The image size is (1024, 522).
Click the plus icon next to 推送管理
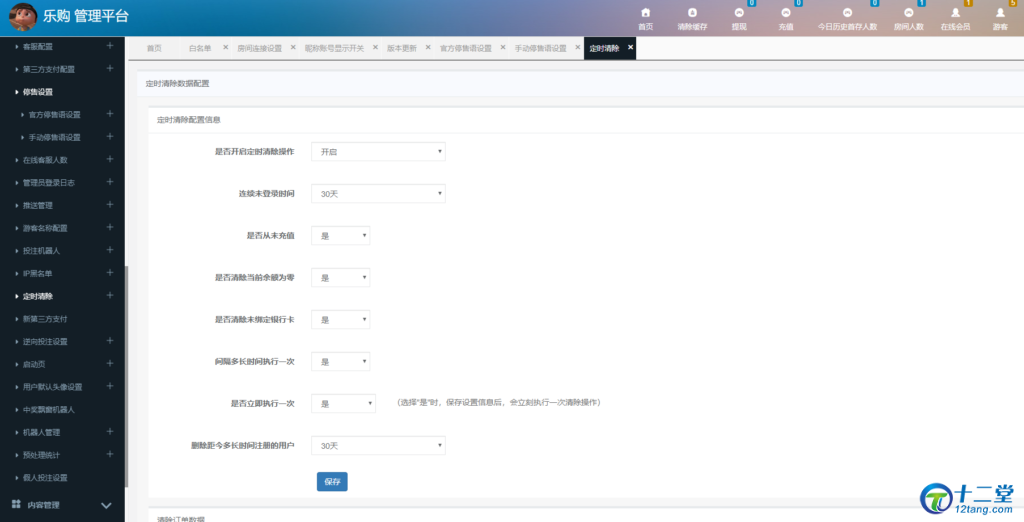pyautogui.click(x=110, y=204)
